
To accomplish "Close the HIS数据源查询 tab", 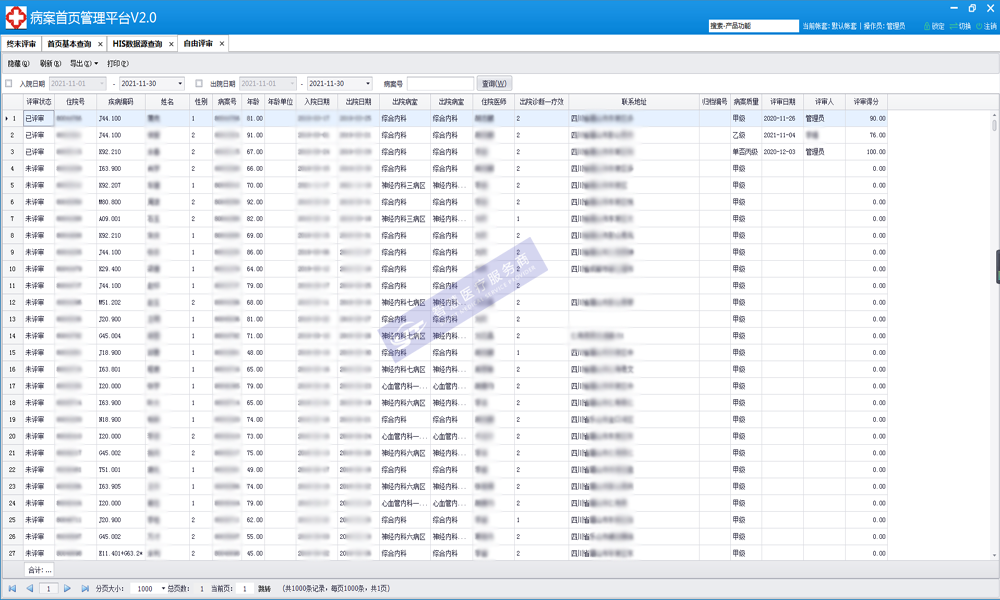I will (171, 44).
